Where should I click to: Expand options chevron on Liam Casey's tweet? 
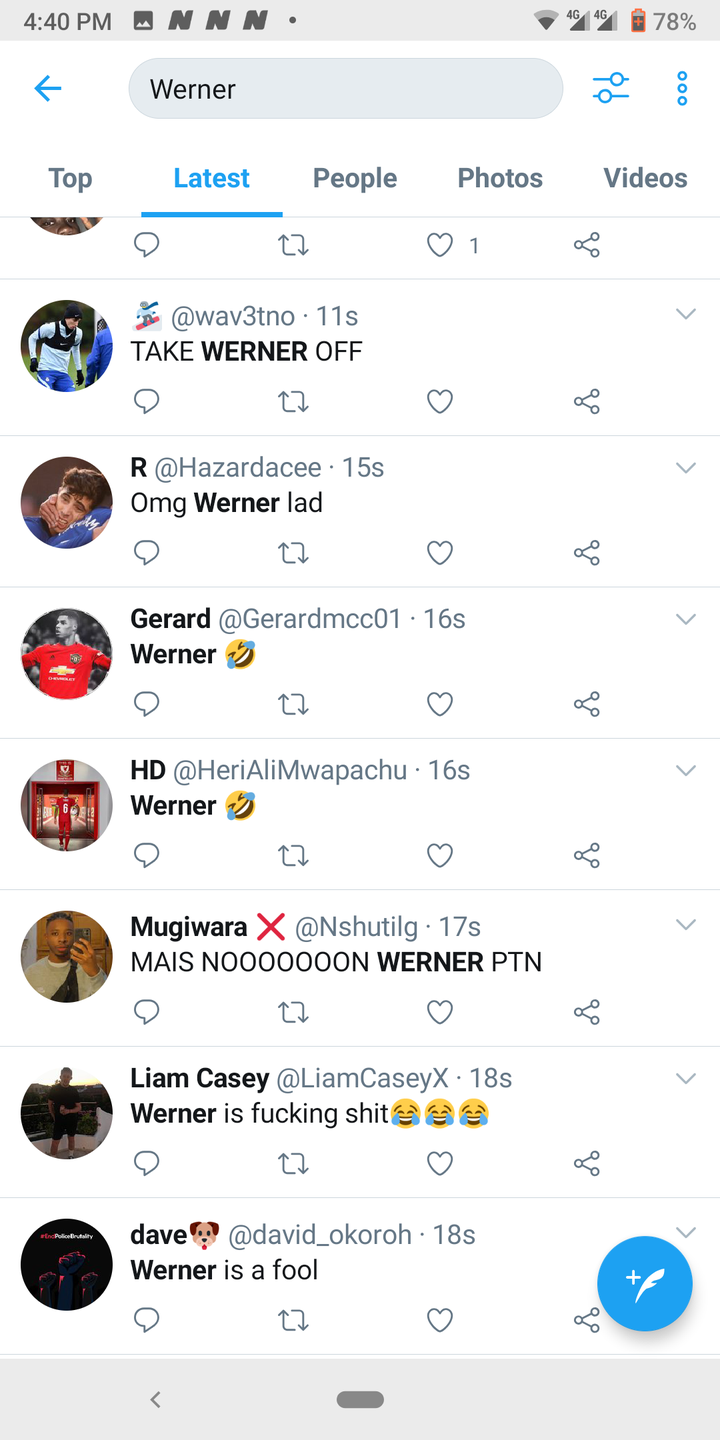[x=685, y=1078]
